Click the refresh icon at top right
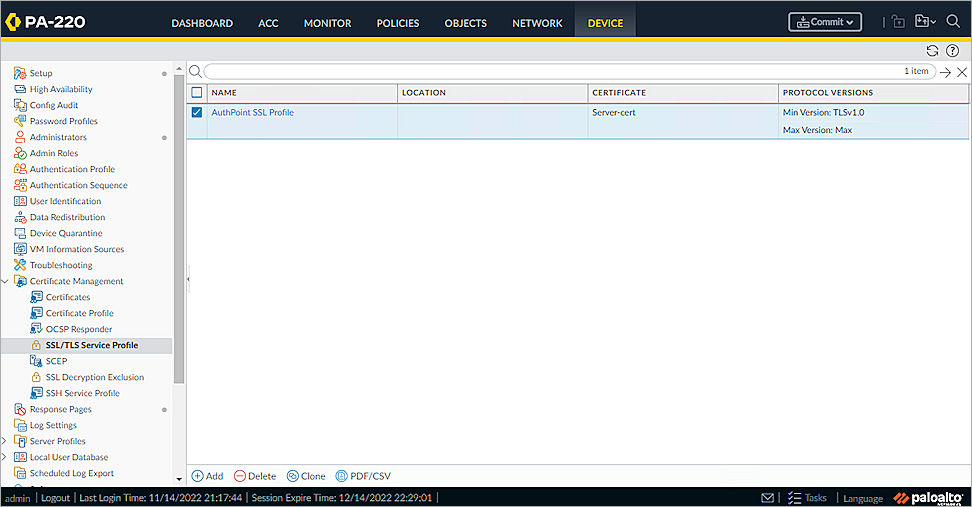Image resolution: width=972 pixels, height=507 pixels. click(x=932, y=51)
